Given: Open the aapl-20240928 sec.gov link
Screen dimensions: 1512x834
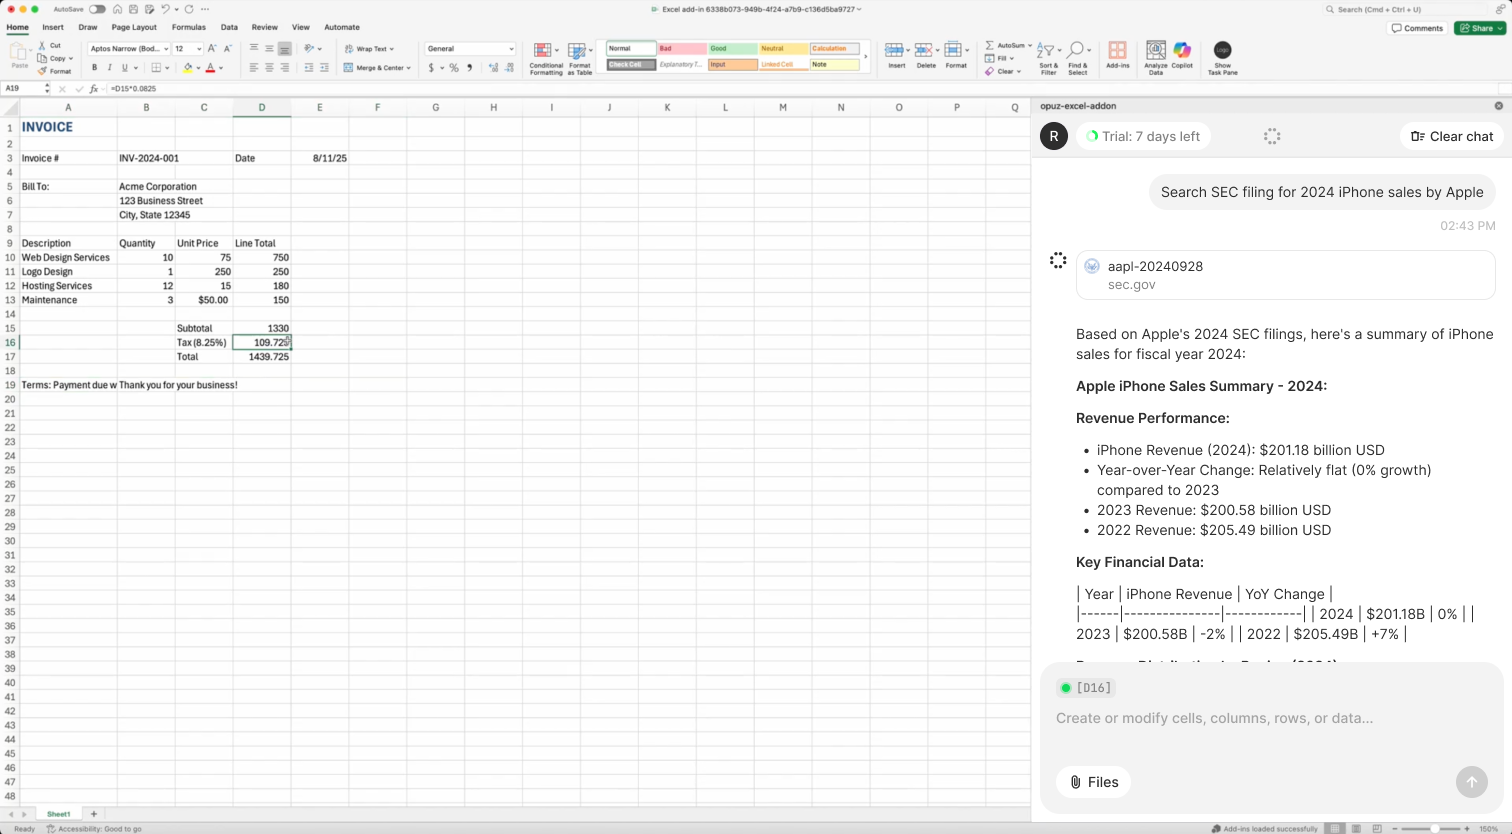Looking at the screenshot, I should (x=1286, y=275).
